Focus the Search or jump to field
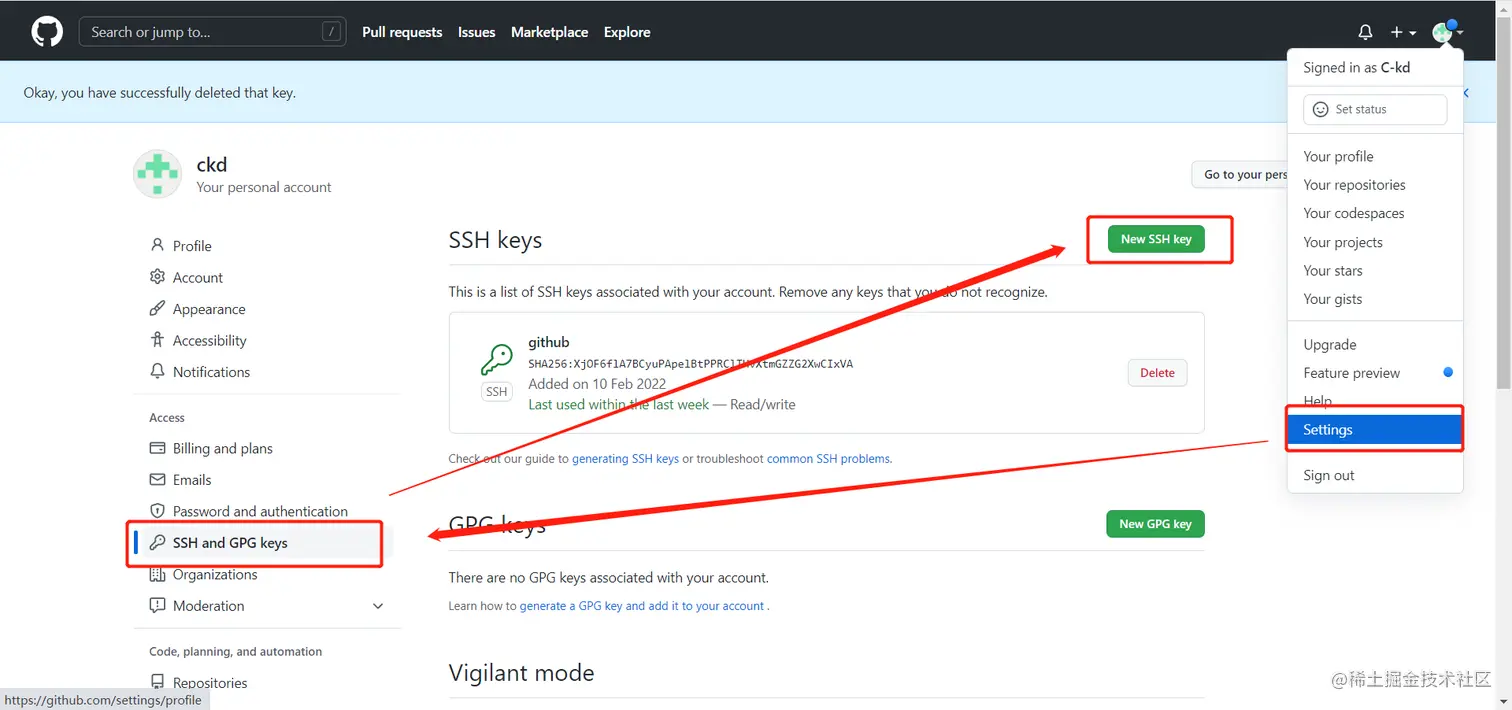 (x=213, y=32)
